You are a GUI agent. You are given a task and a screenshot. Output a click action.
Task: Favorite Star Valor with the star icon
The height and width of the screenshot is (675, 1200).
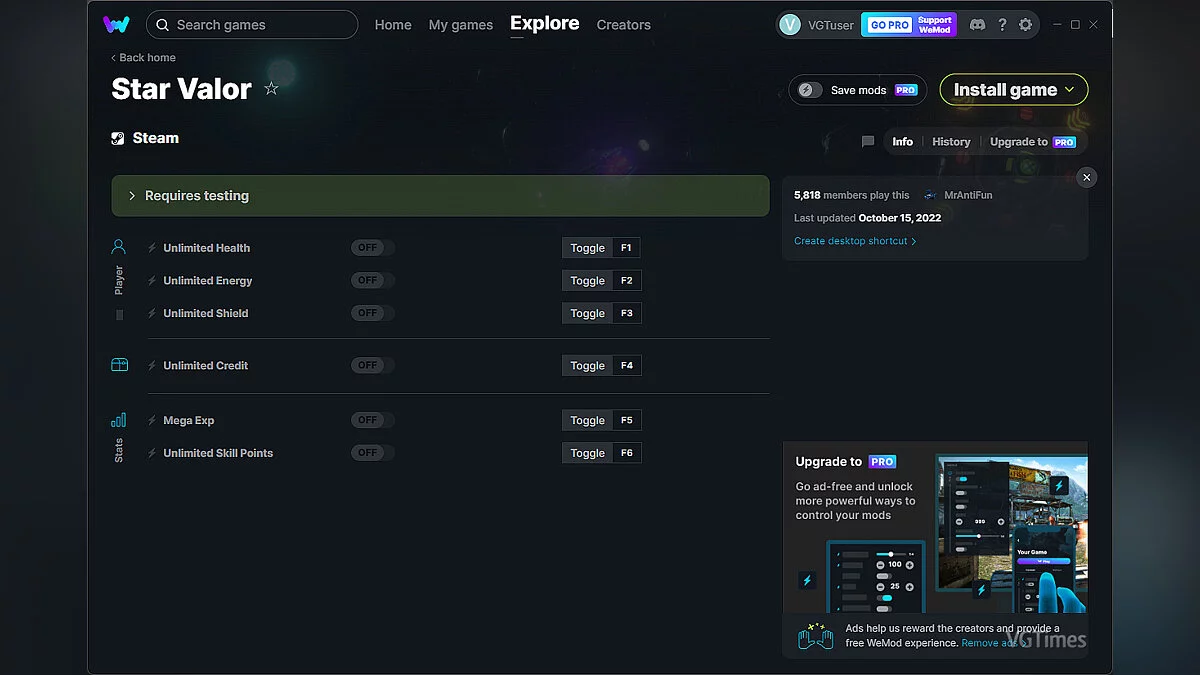pyautogui.click(x=271, y=88)
